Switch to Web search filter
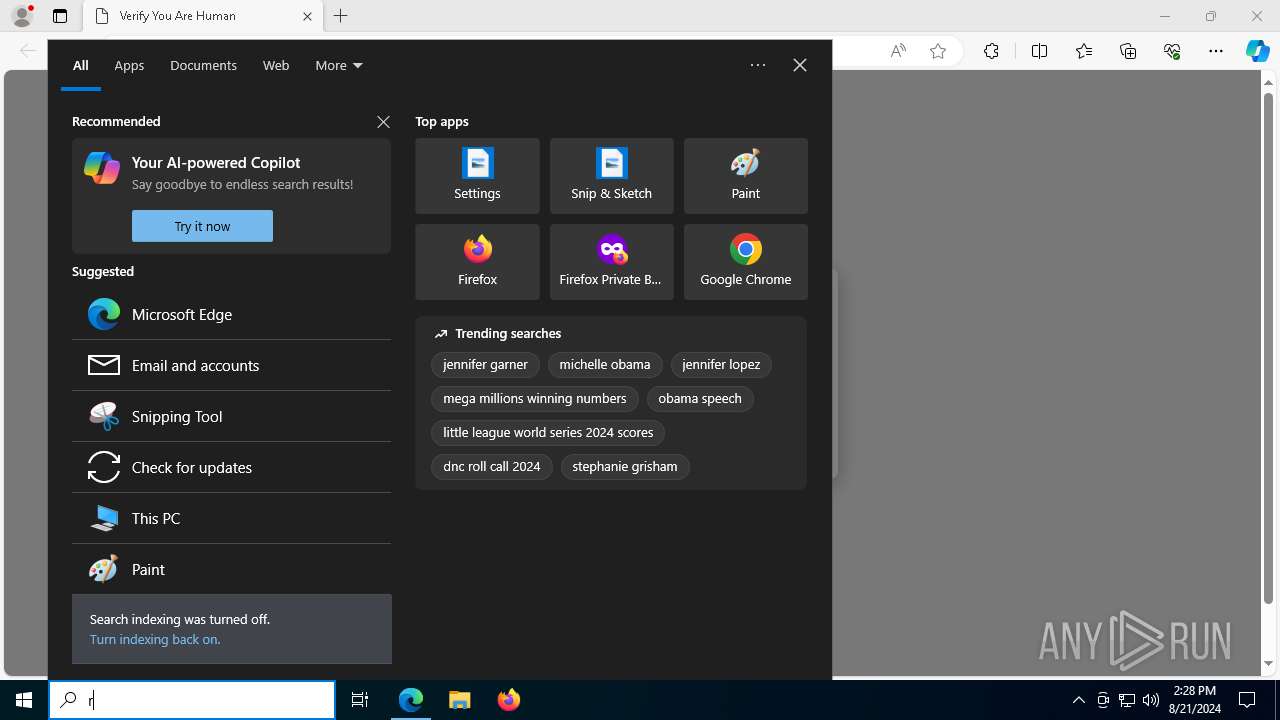The height and width of the screenshot is (720, 1280). pos(276,65)
